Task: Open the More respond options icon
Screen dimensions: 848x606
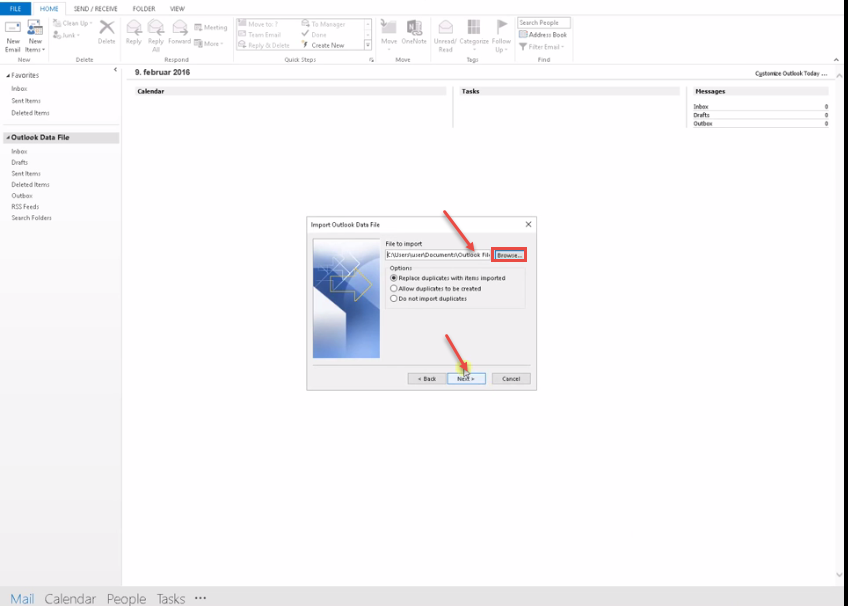Action: click(x=198, y=44)
